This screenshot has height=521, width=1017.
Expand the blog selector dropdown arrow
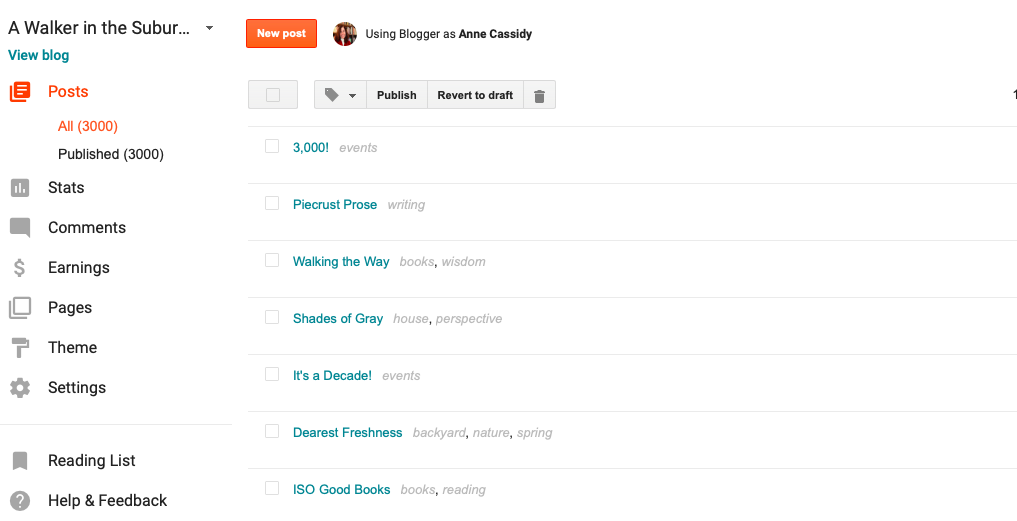pos(209,28)
